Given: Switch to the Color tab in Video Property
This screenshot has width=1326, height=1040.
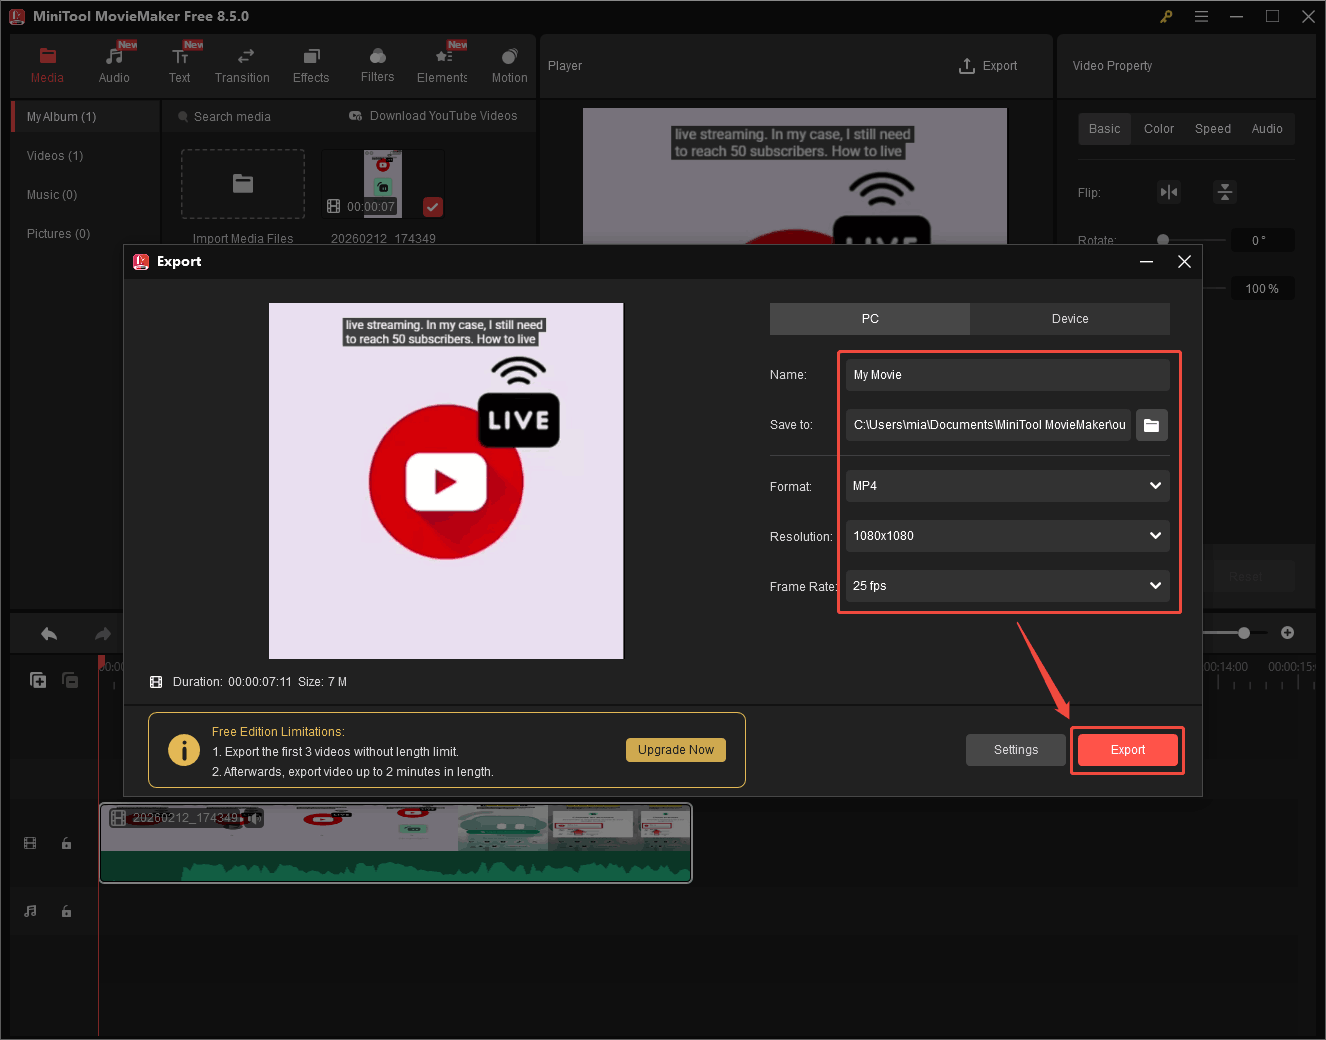Looking at the screenshot, I should click(1158, 128).
